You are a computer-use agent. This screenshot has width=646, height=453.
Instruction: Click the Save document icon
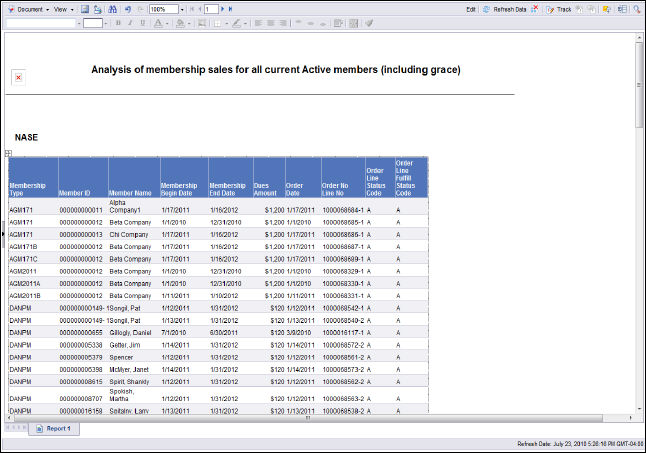(x=85, y=8)
